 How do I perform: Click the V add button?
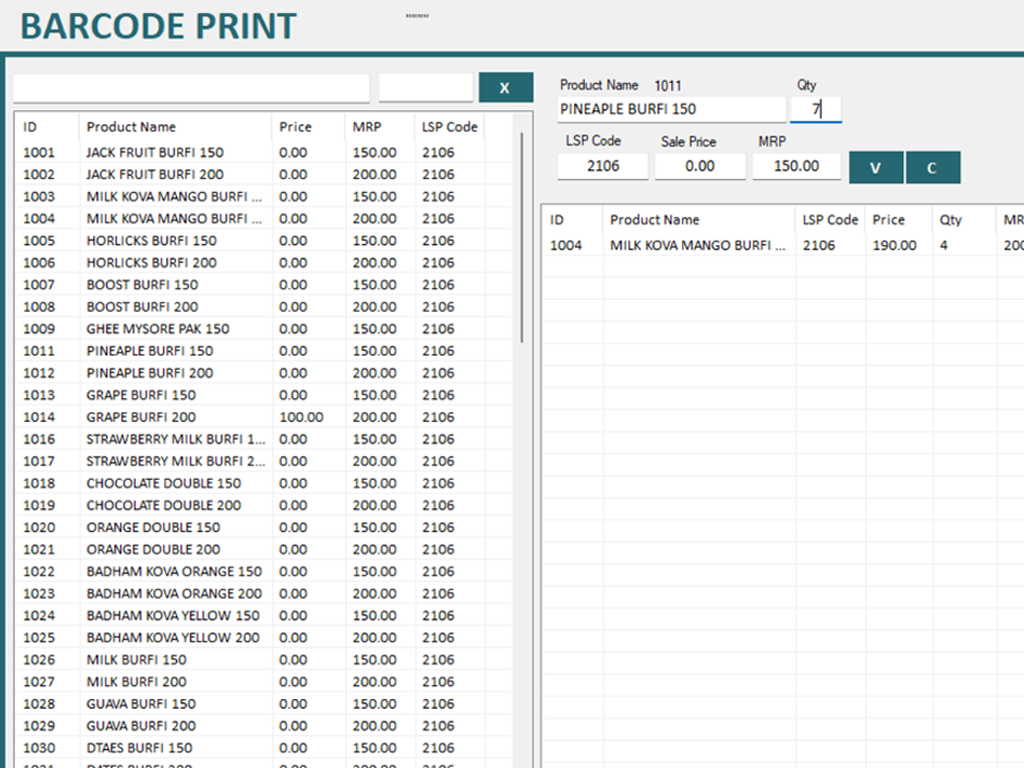pyautogui.click(x=876, y=168)
